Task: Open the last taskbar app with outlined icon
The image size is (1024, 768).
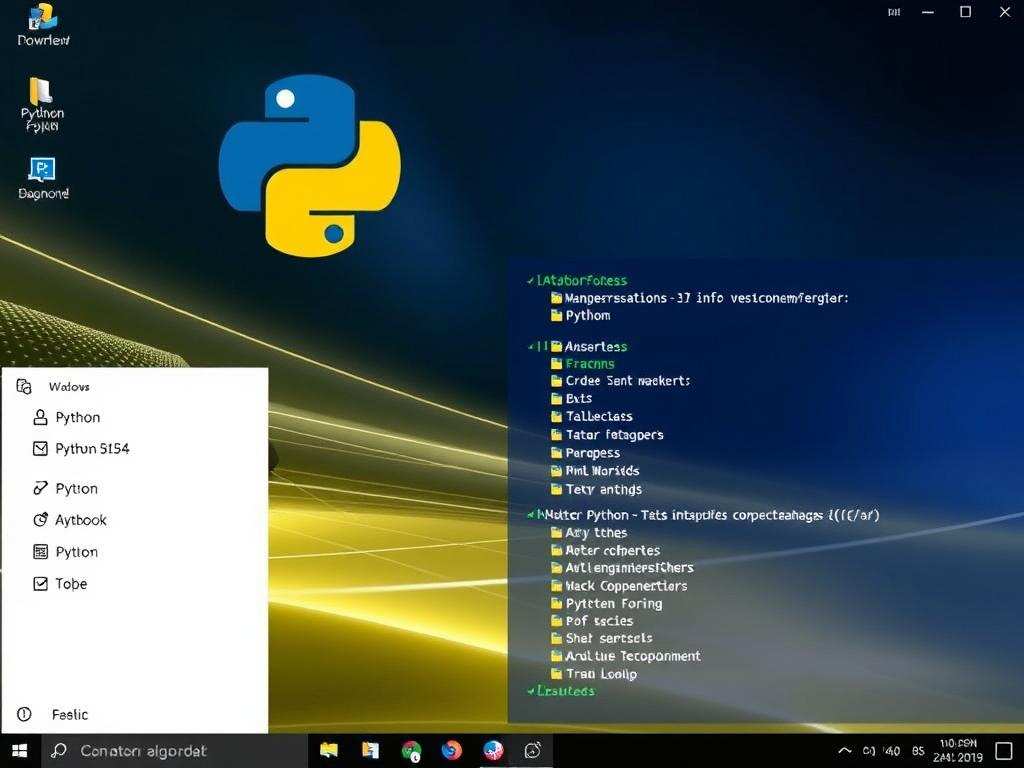Action: tap(533, 751)
